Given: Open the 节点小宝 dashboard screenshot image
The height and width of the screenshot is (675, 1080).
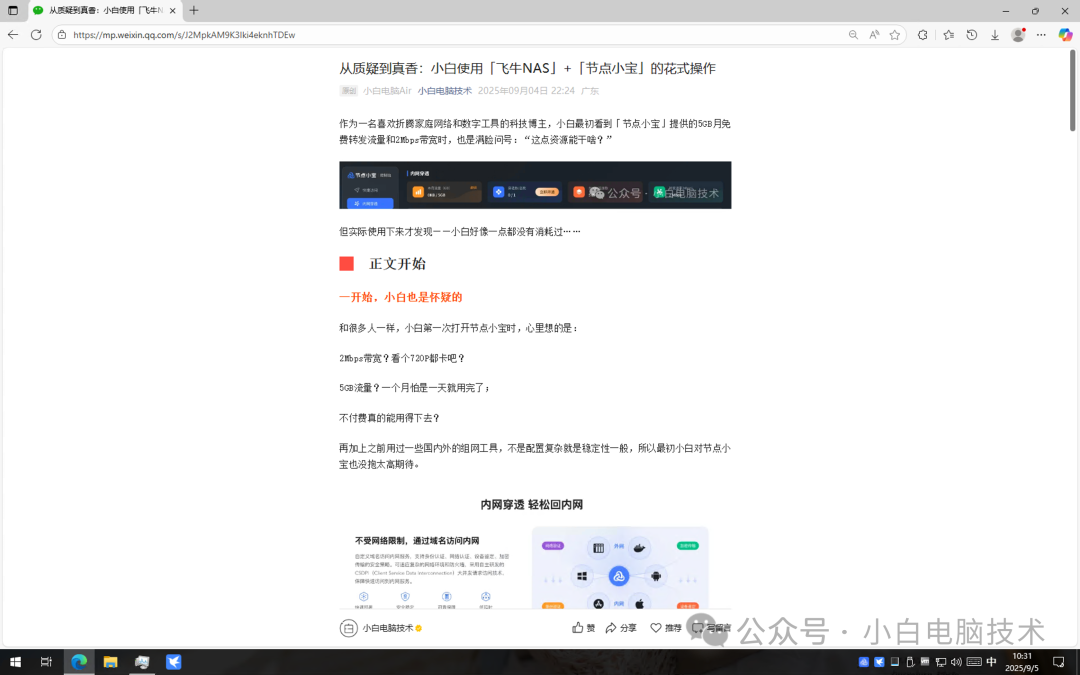Looking at the screenshot, I should point(535,185).
